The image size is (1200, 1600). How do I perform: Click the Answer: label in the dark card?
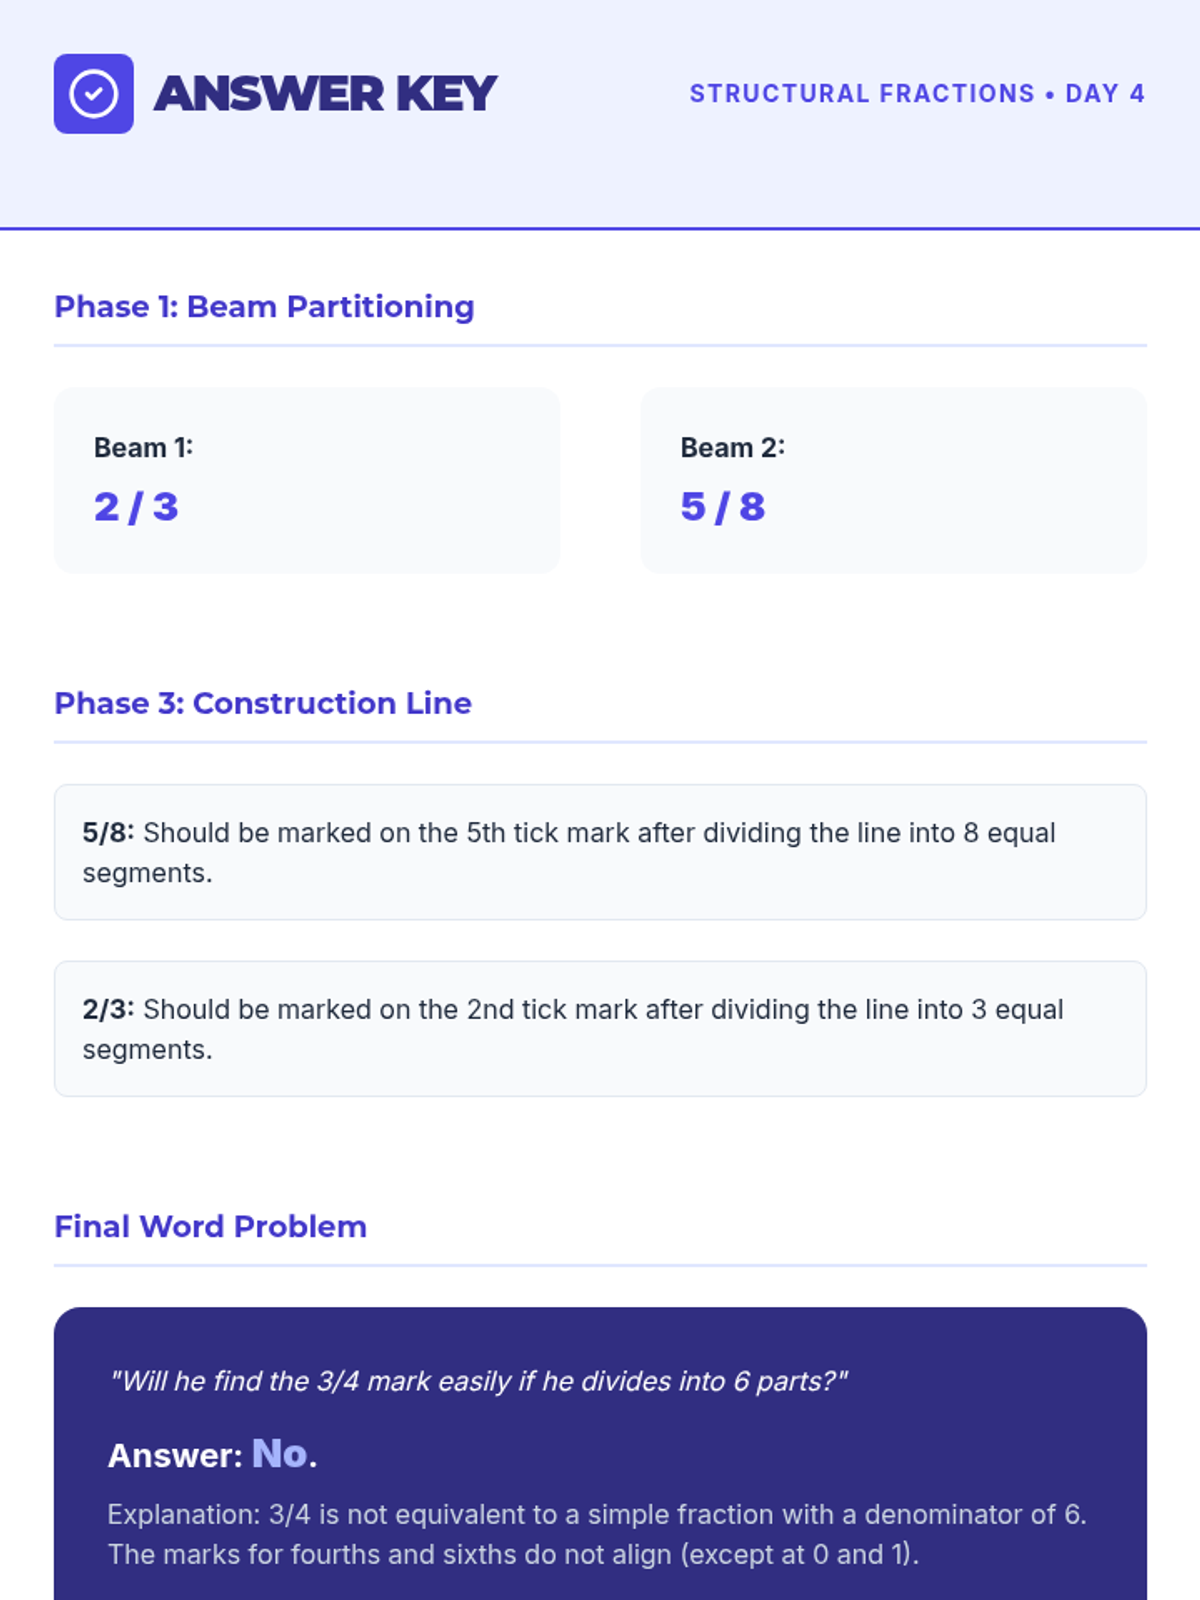(175, 1456)
